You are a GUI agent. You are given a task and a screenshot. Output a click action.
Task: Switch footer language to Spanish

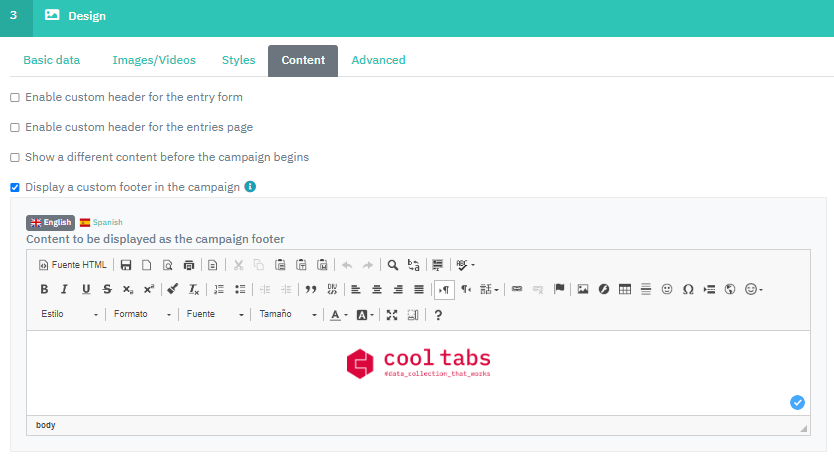tap(101, 222)
